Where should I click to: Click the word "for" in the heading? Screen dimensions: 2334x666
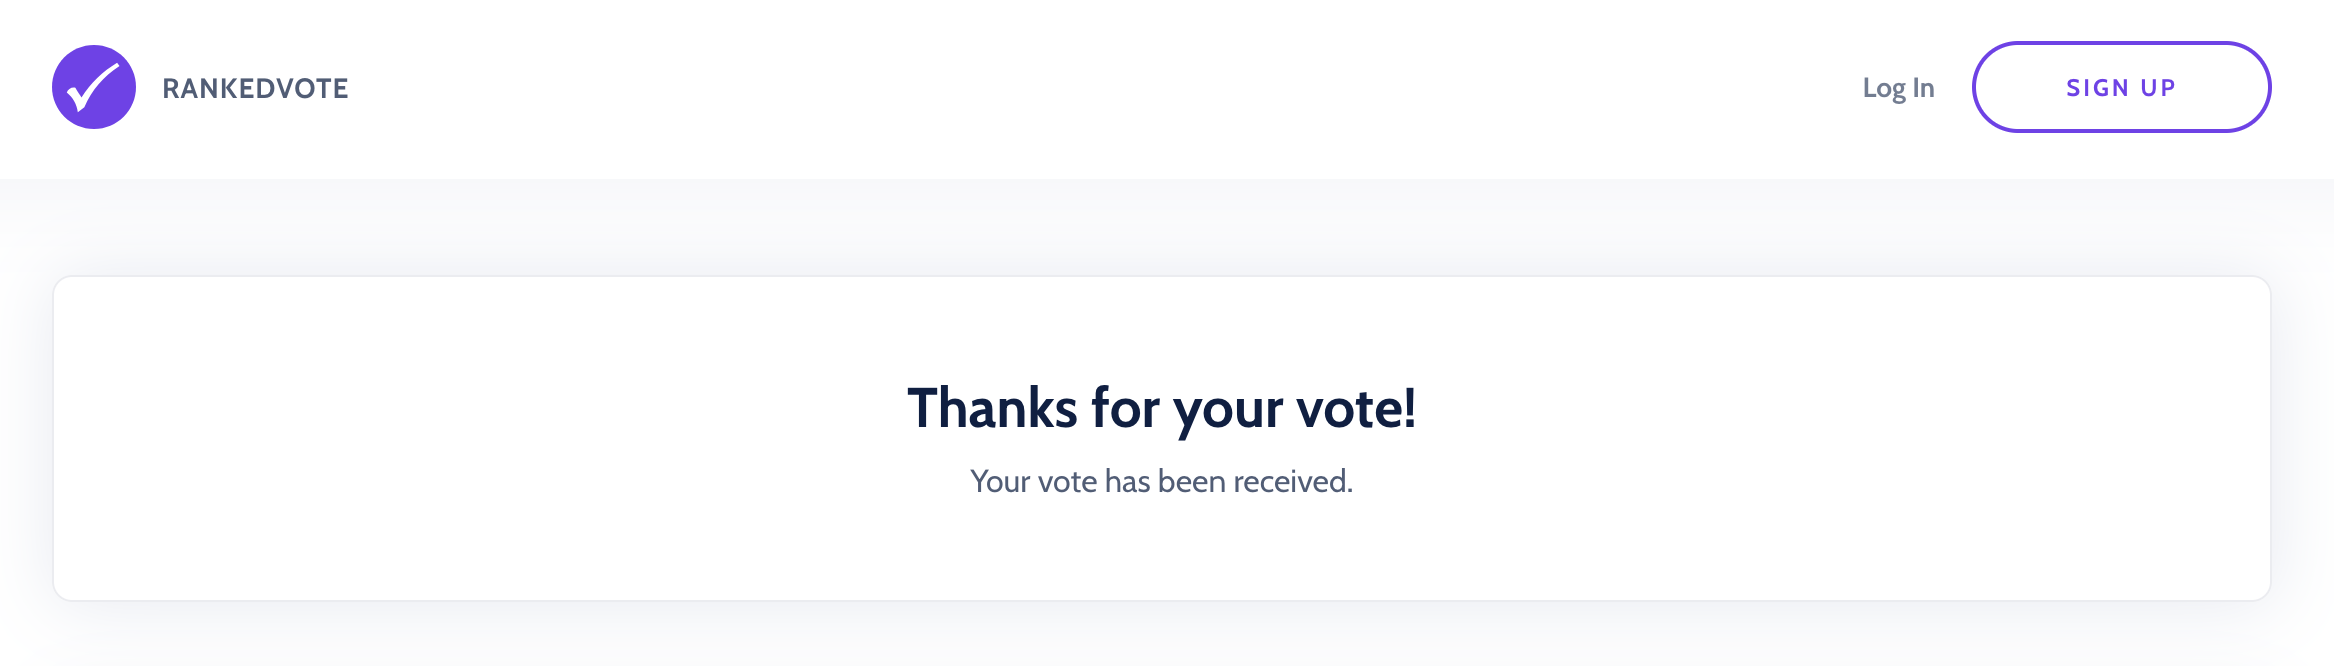(x=1125, y=409)
